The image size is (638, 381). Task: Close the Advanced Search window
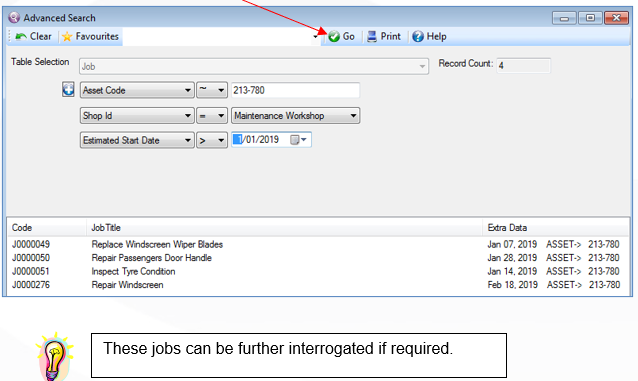tap(616, 18)
